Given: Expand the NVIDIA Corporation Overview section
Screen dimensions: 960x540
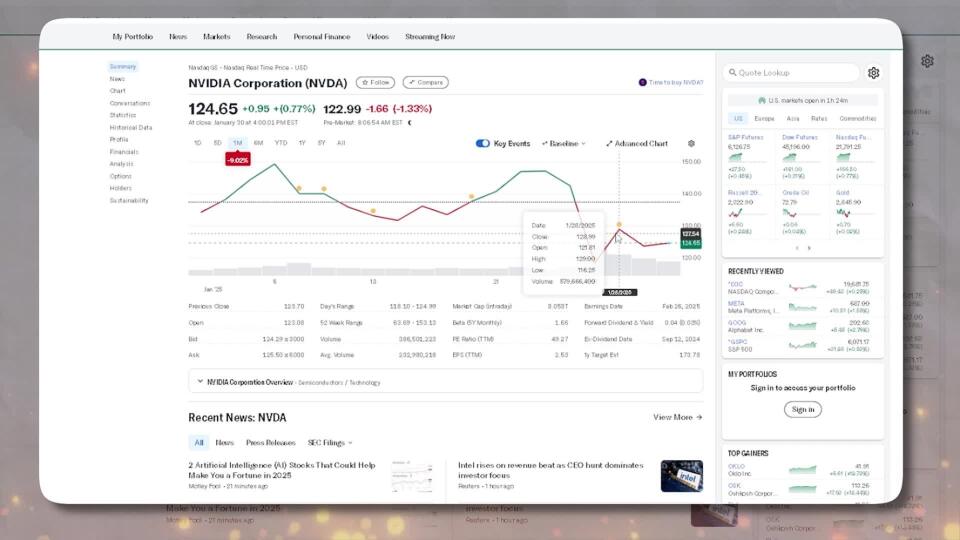Looking at the screenshot, I should (x=446, y=382).
